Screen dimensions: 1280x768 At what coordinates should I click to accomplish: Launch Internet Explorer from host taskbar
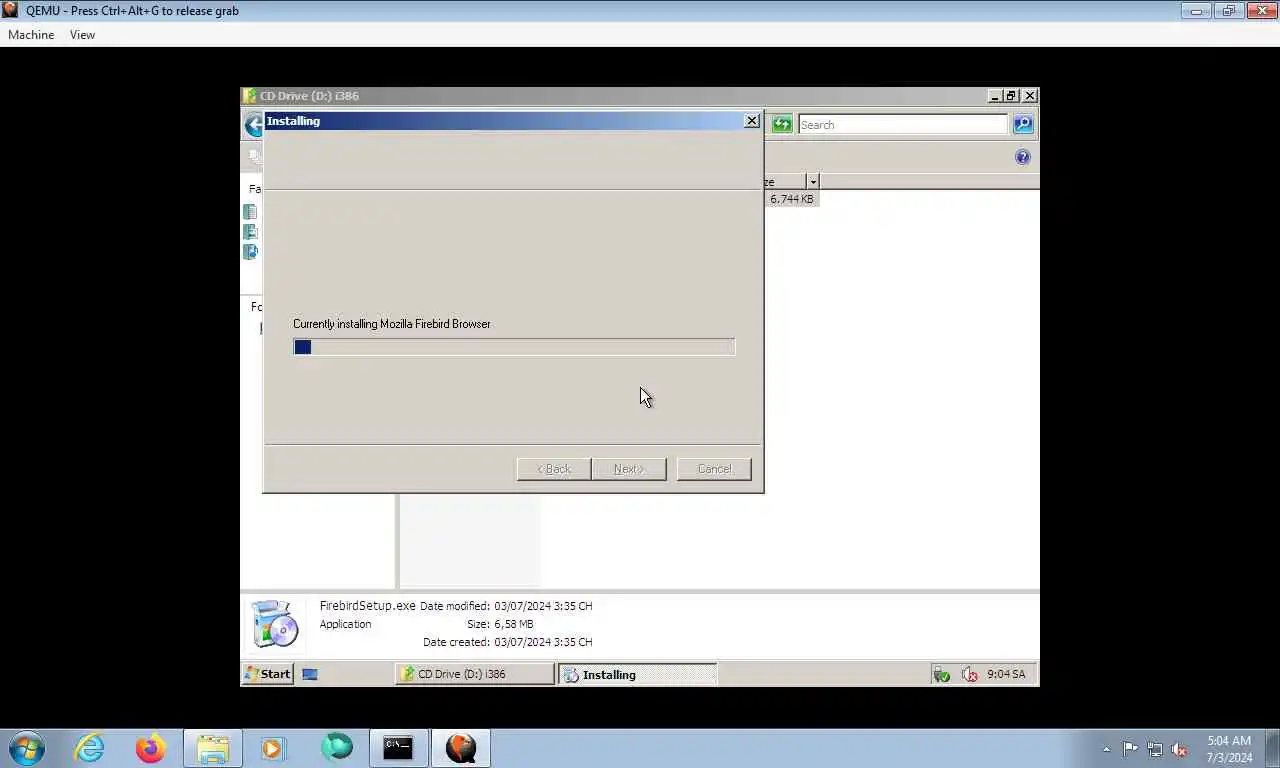tap(89, 748)
